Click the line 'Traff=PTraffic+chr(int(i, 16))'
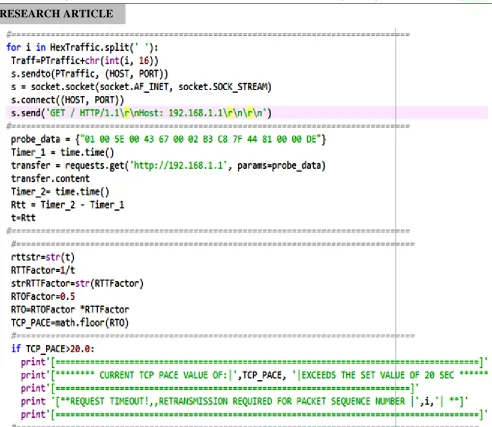 pyautogui.click(x=85, y=61)
